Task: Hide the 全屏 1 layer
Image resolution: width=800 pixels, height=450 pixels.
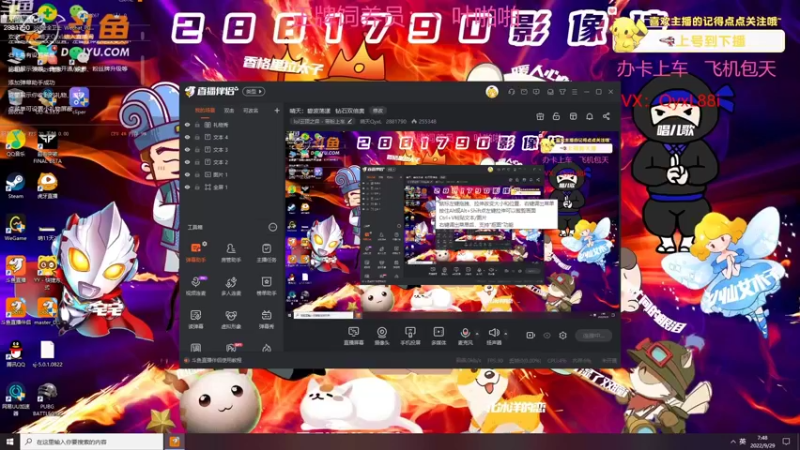Action: click(187, 187)
